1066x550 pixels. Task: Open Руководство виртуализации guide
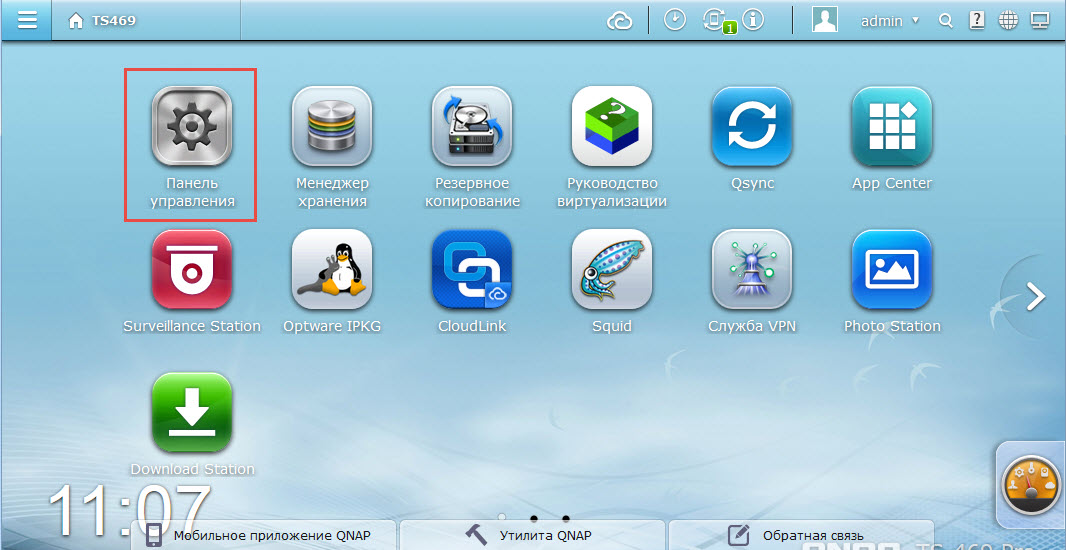coord(612,126)
